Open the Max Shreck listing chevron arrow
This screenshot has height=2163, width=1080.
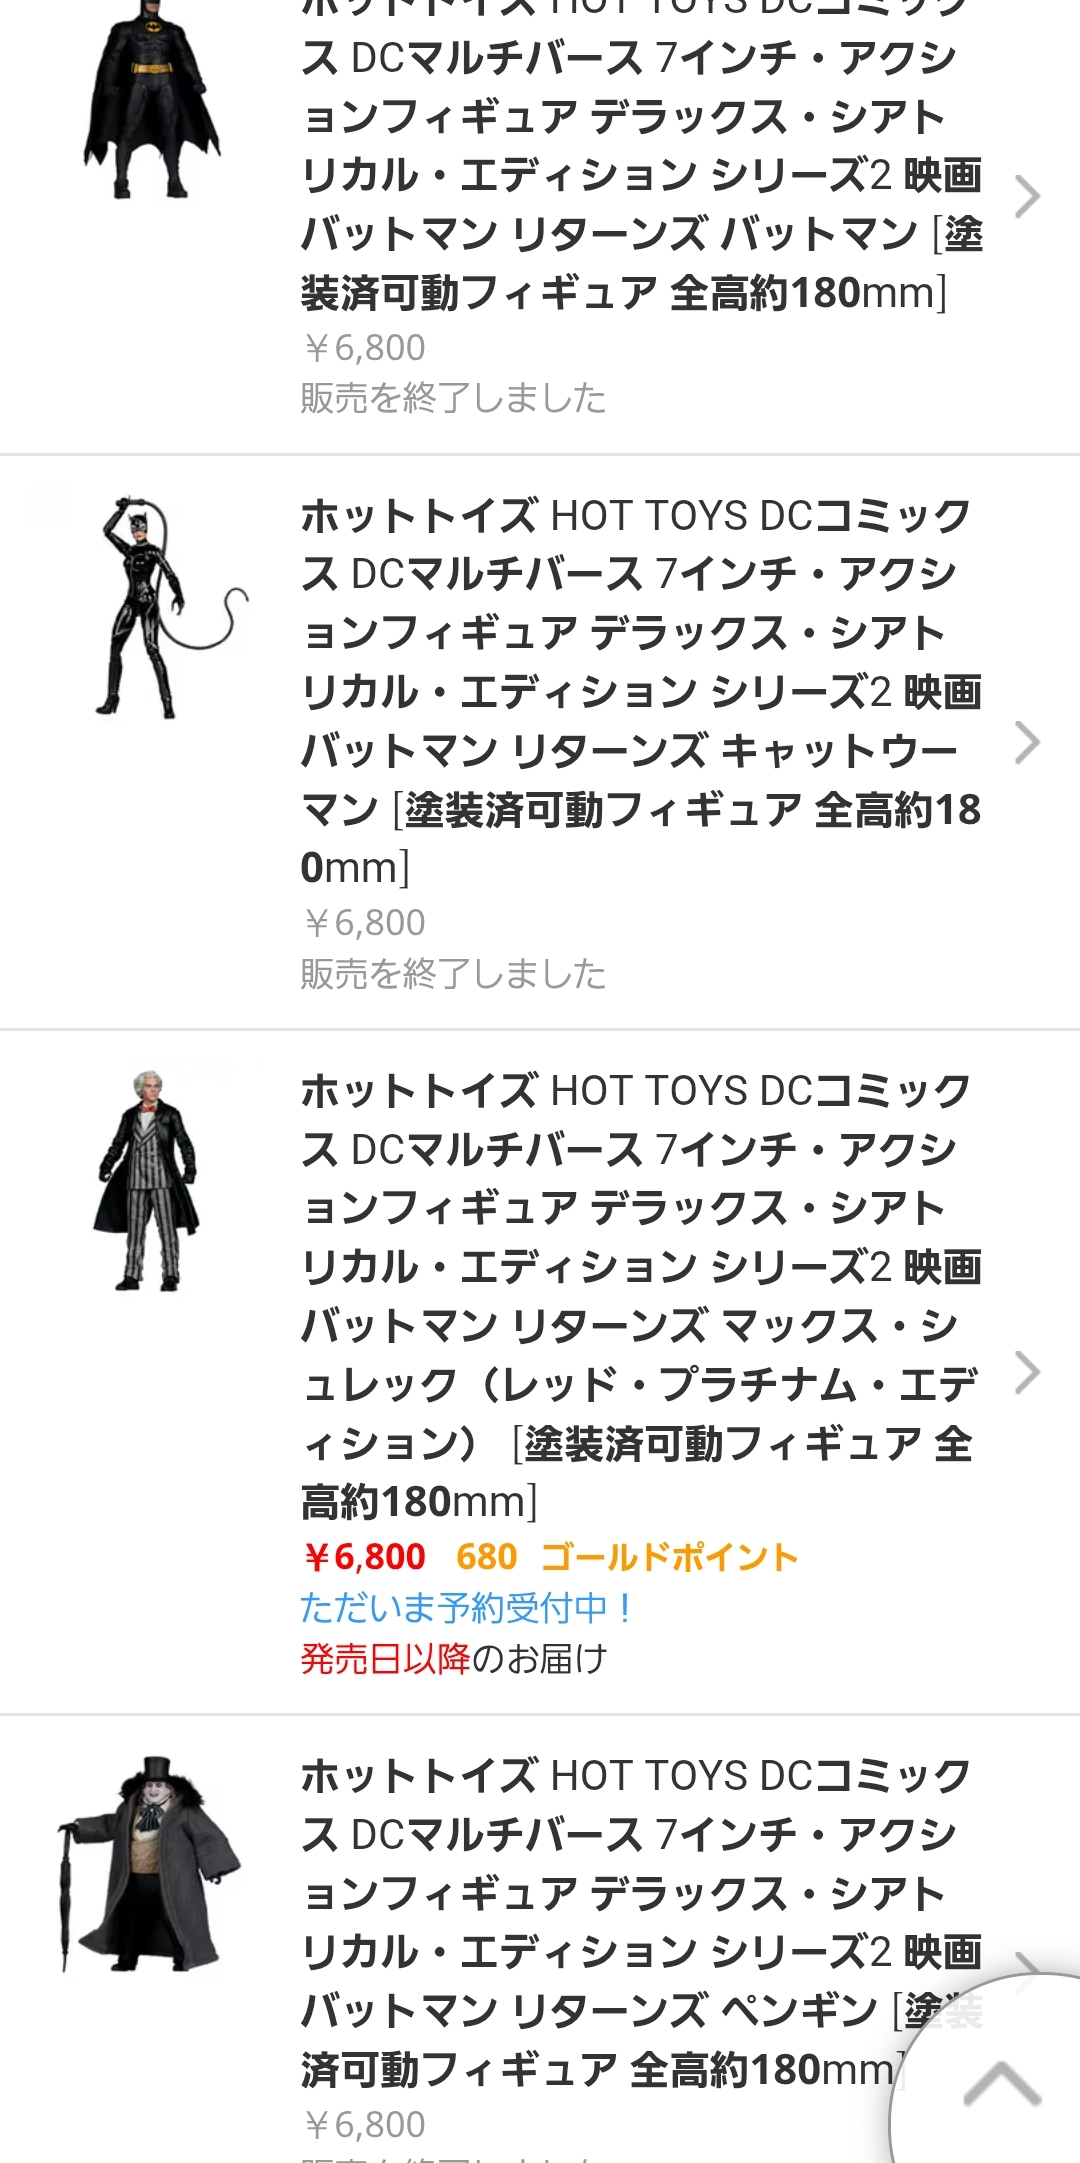1027,1372
